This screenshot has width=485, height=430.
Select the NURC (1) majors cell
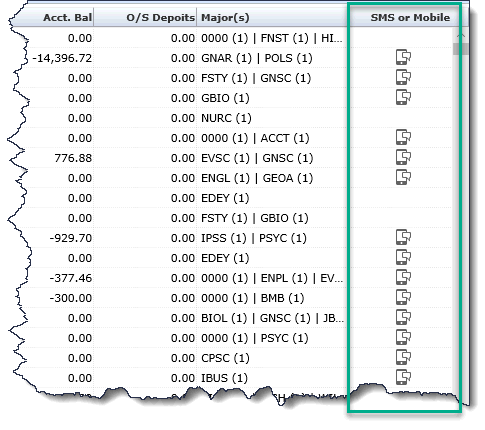(226, 118)
